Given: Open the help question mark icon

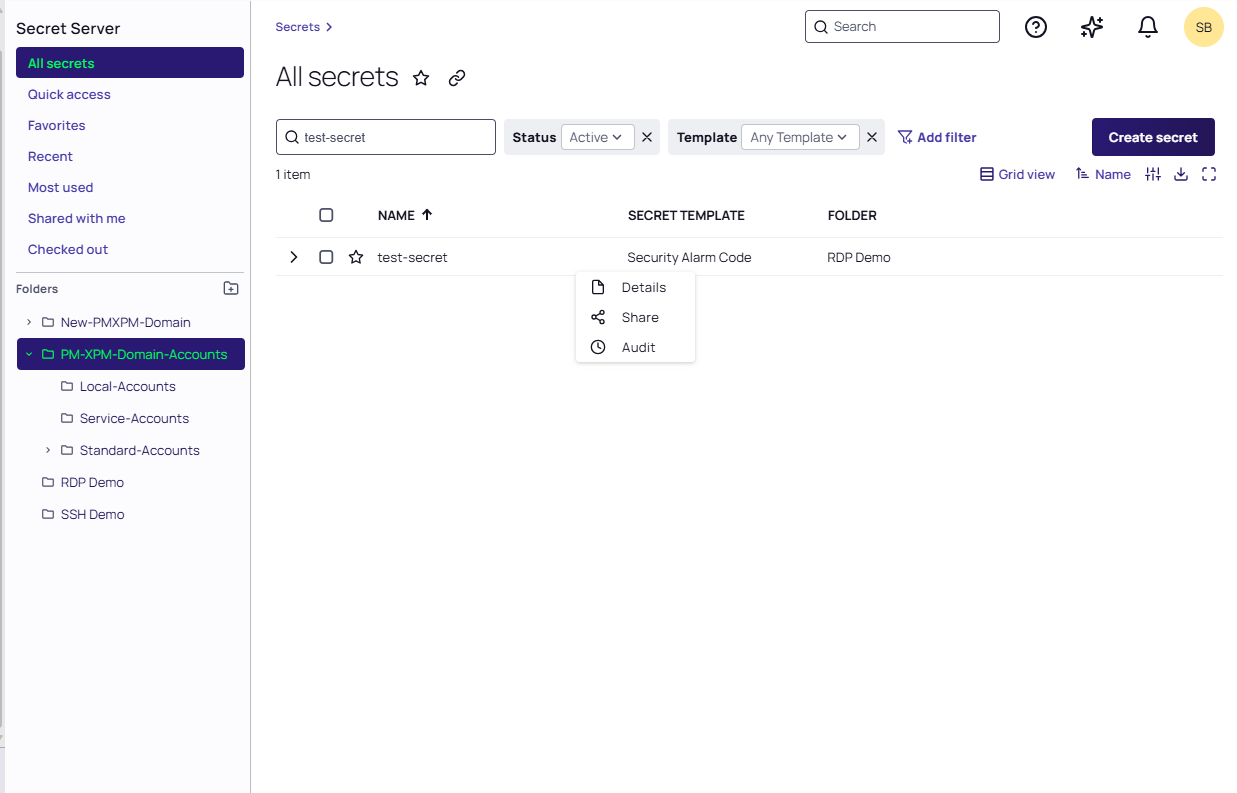Looking at the screenshot, I should click(1036, 27).
